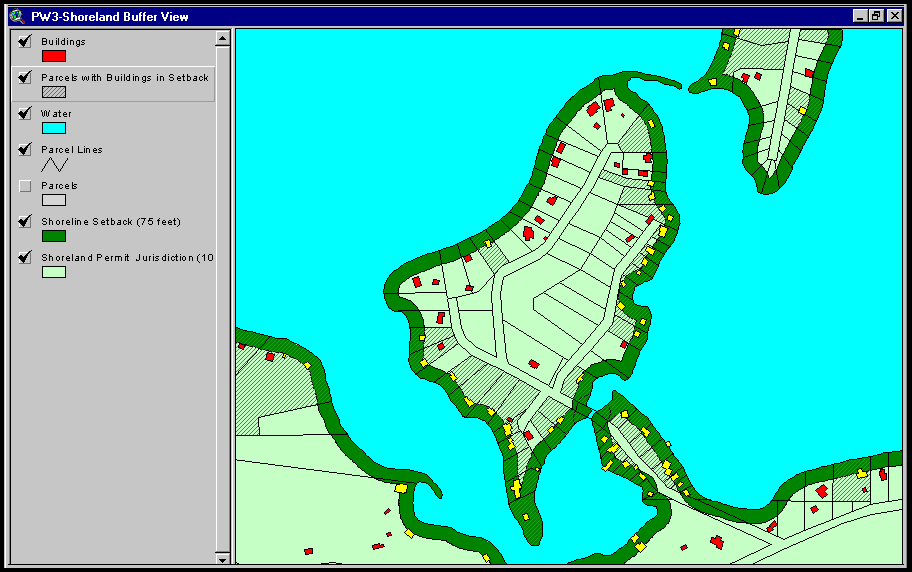
Task: Click the legend scrollbar down arrow
Action: pos(222,558)
